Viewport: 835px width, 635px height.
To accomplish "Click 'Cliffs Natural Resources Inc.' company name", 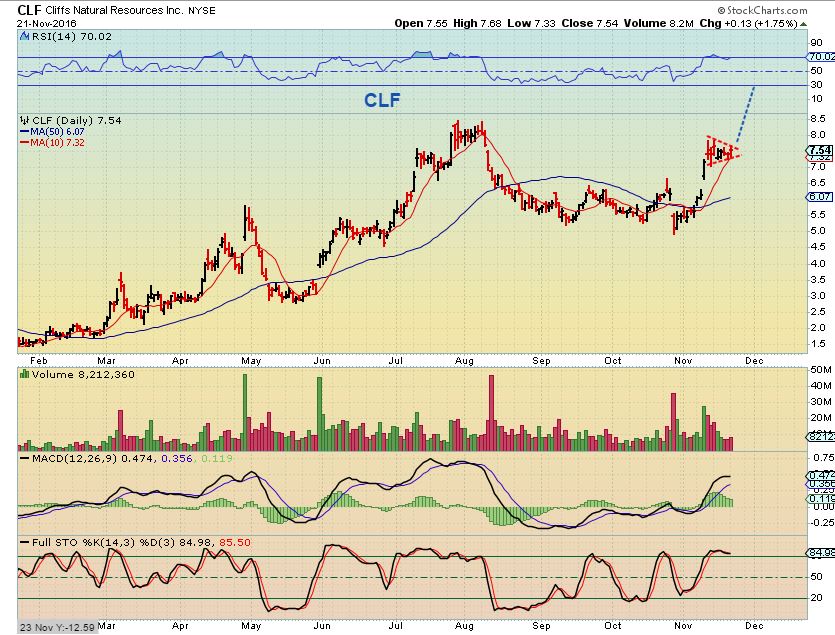I will [114, 11].
